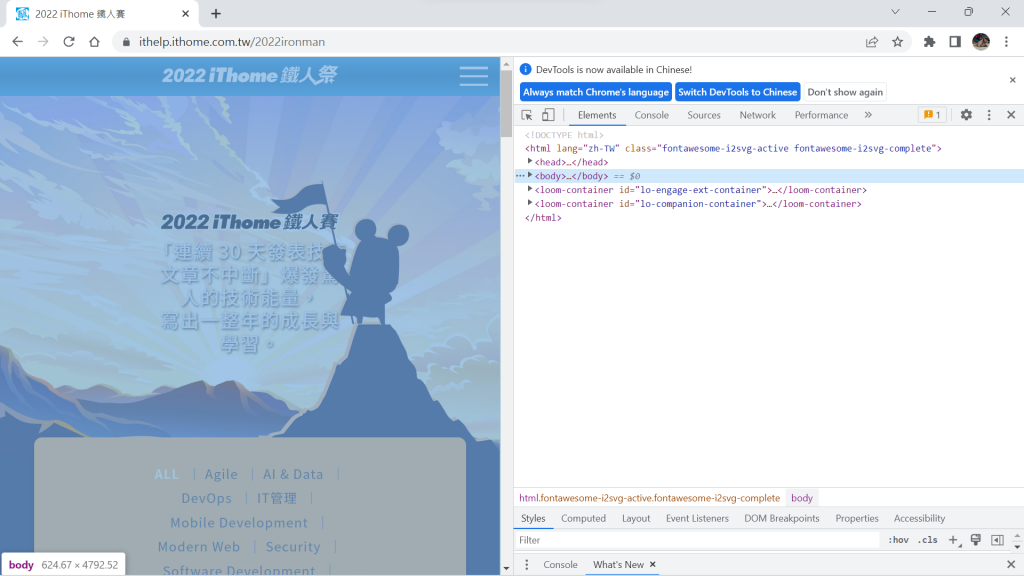Open DevTools customize three-dot menu
Viewport: 1024px width, 576px height.
point(989,115)
